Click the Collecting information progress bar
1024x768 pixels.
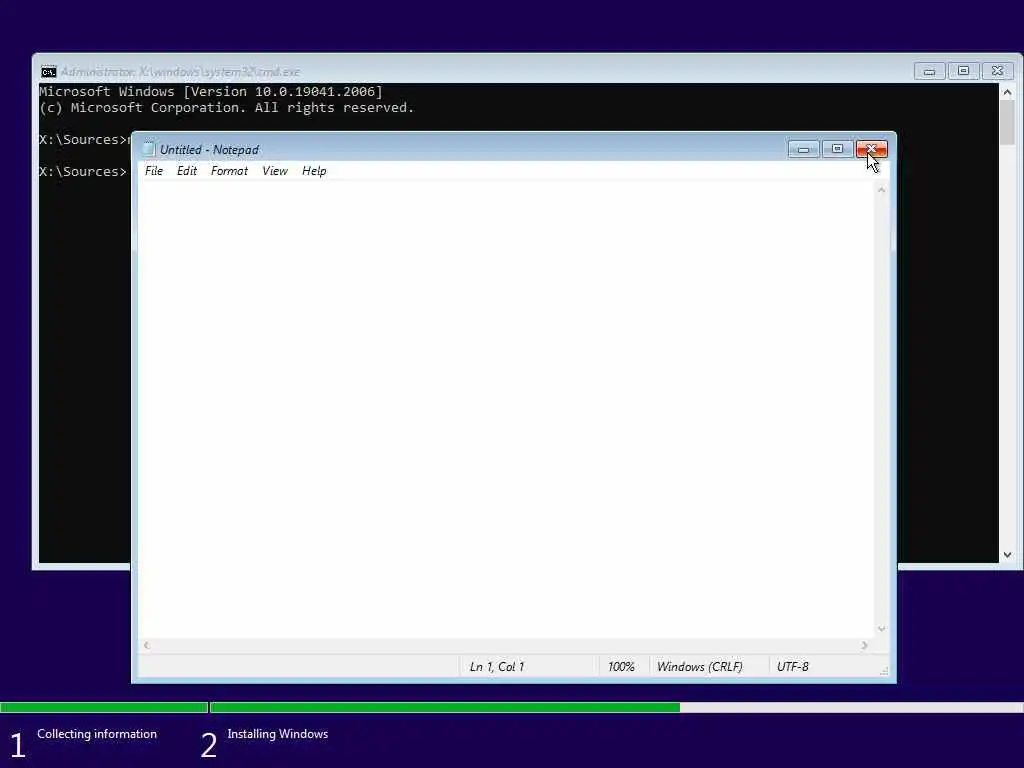coord(104,707)
